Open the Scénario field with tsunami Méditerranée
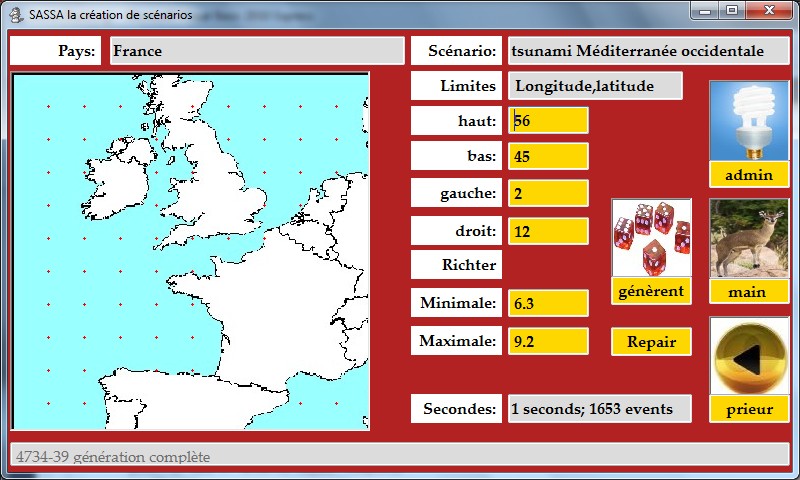800x480 pixels. [648, 51]
